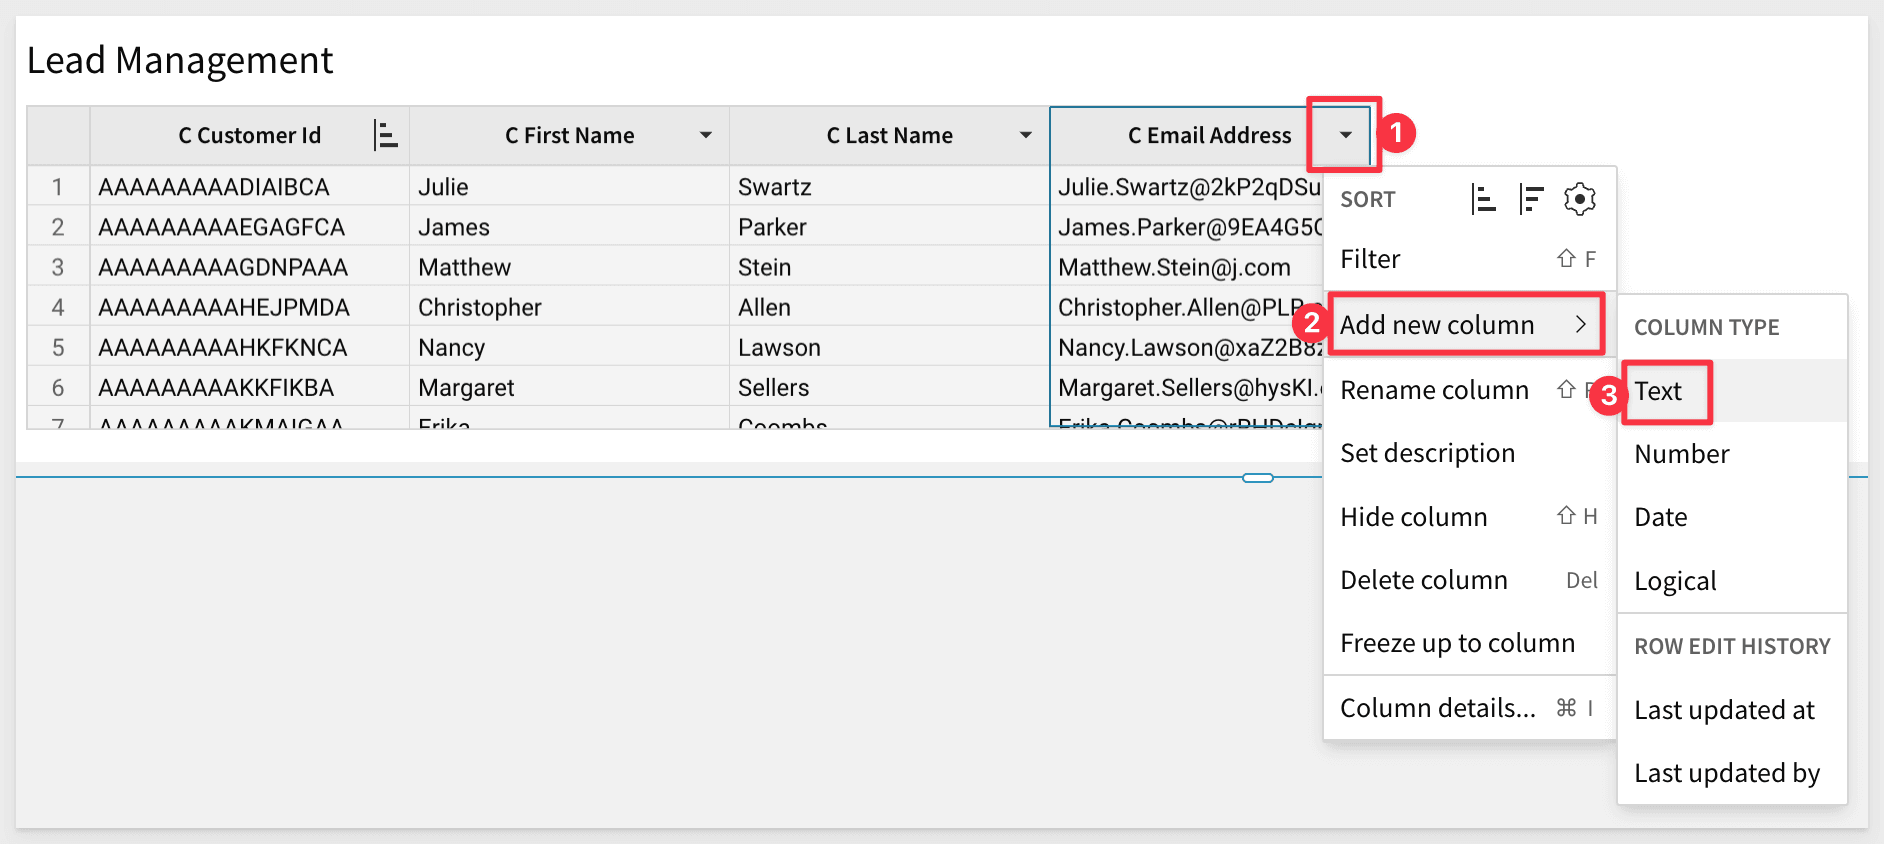Select Freeze up to column
Image resolution: width=1884 pixels, height=844 pixels.
pos(1457,643)
